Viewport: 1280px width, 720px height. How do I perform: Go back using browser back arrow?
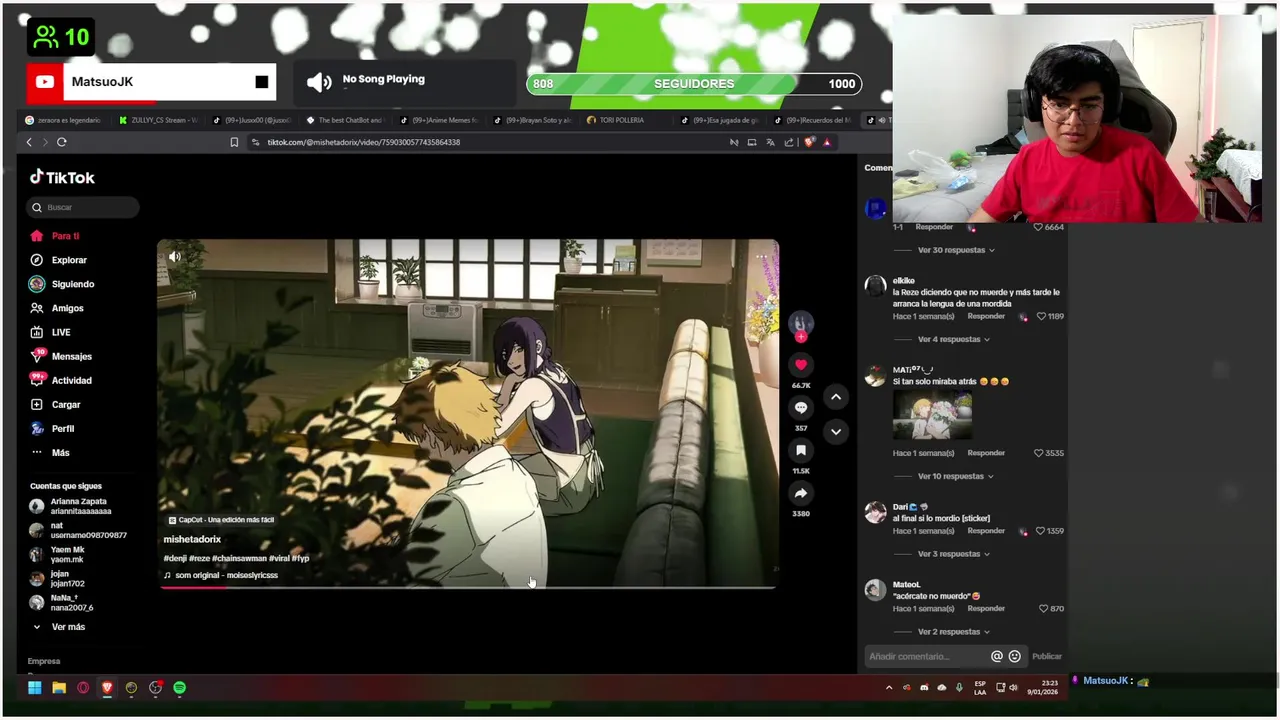click(29, 142)
